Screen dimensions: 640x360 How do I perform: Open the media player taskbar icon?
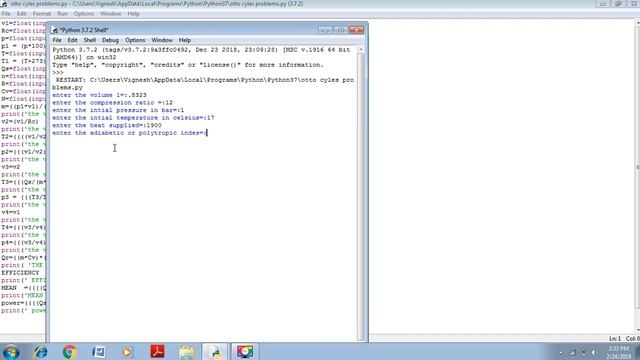(x=128, y=351)
